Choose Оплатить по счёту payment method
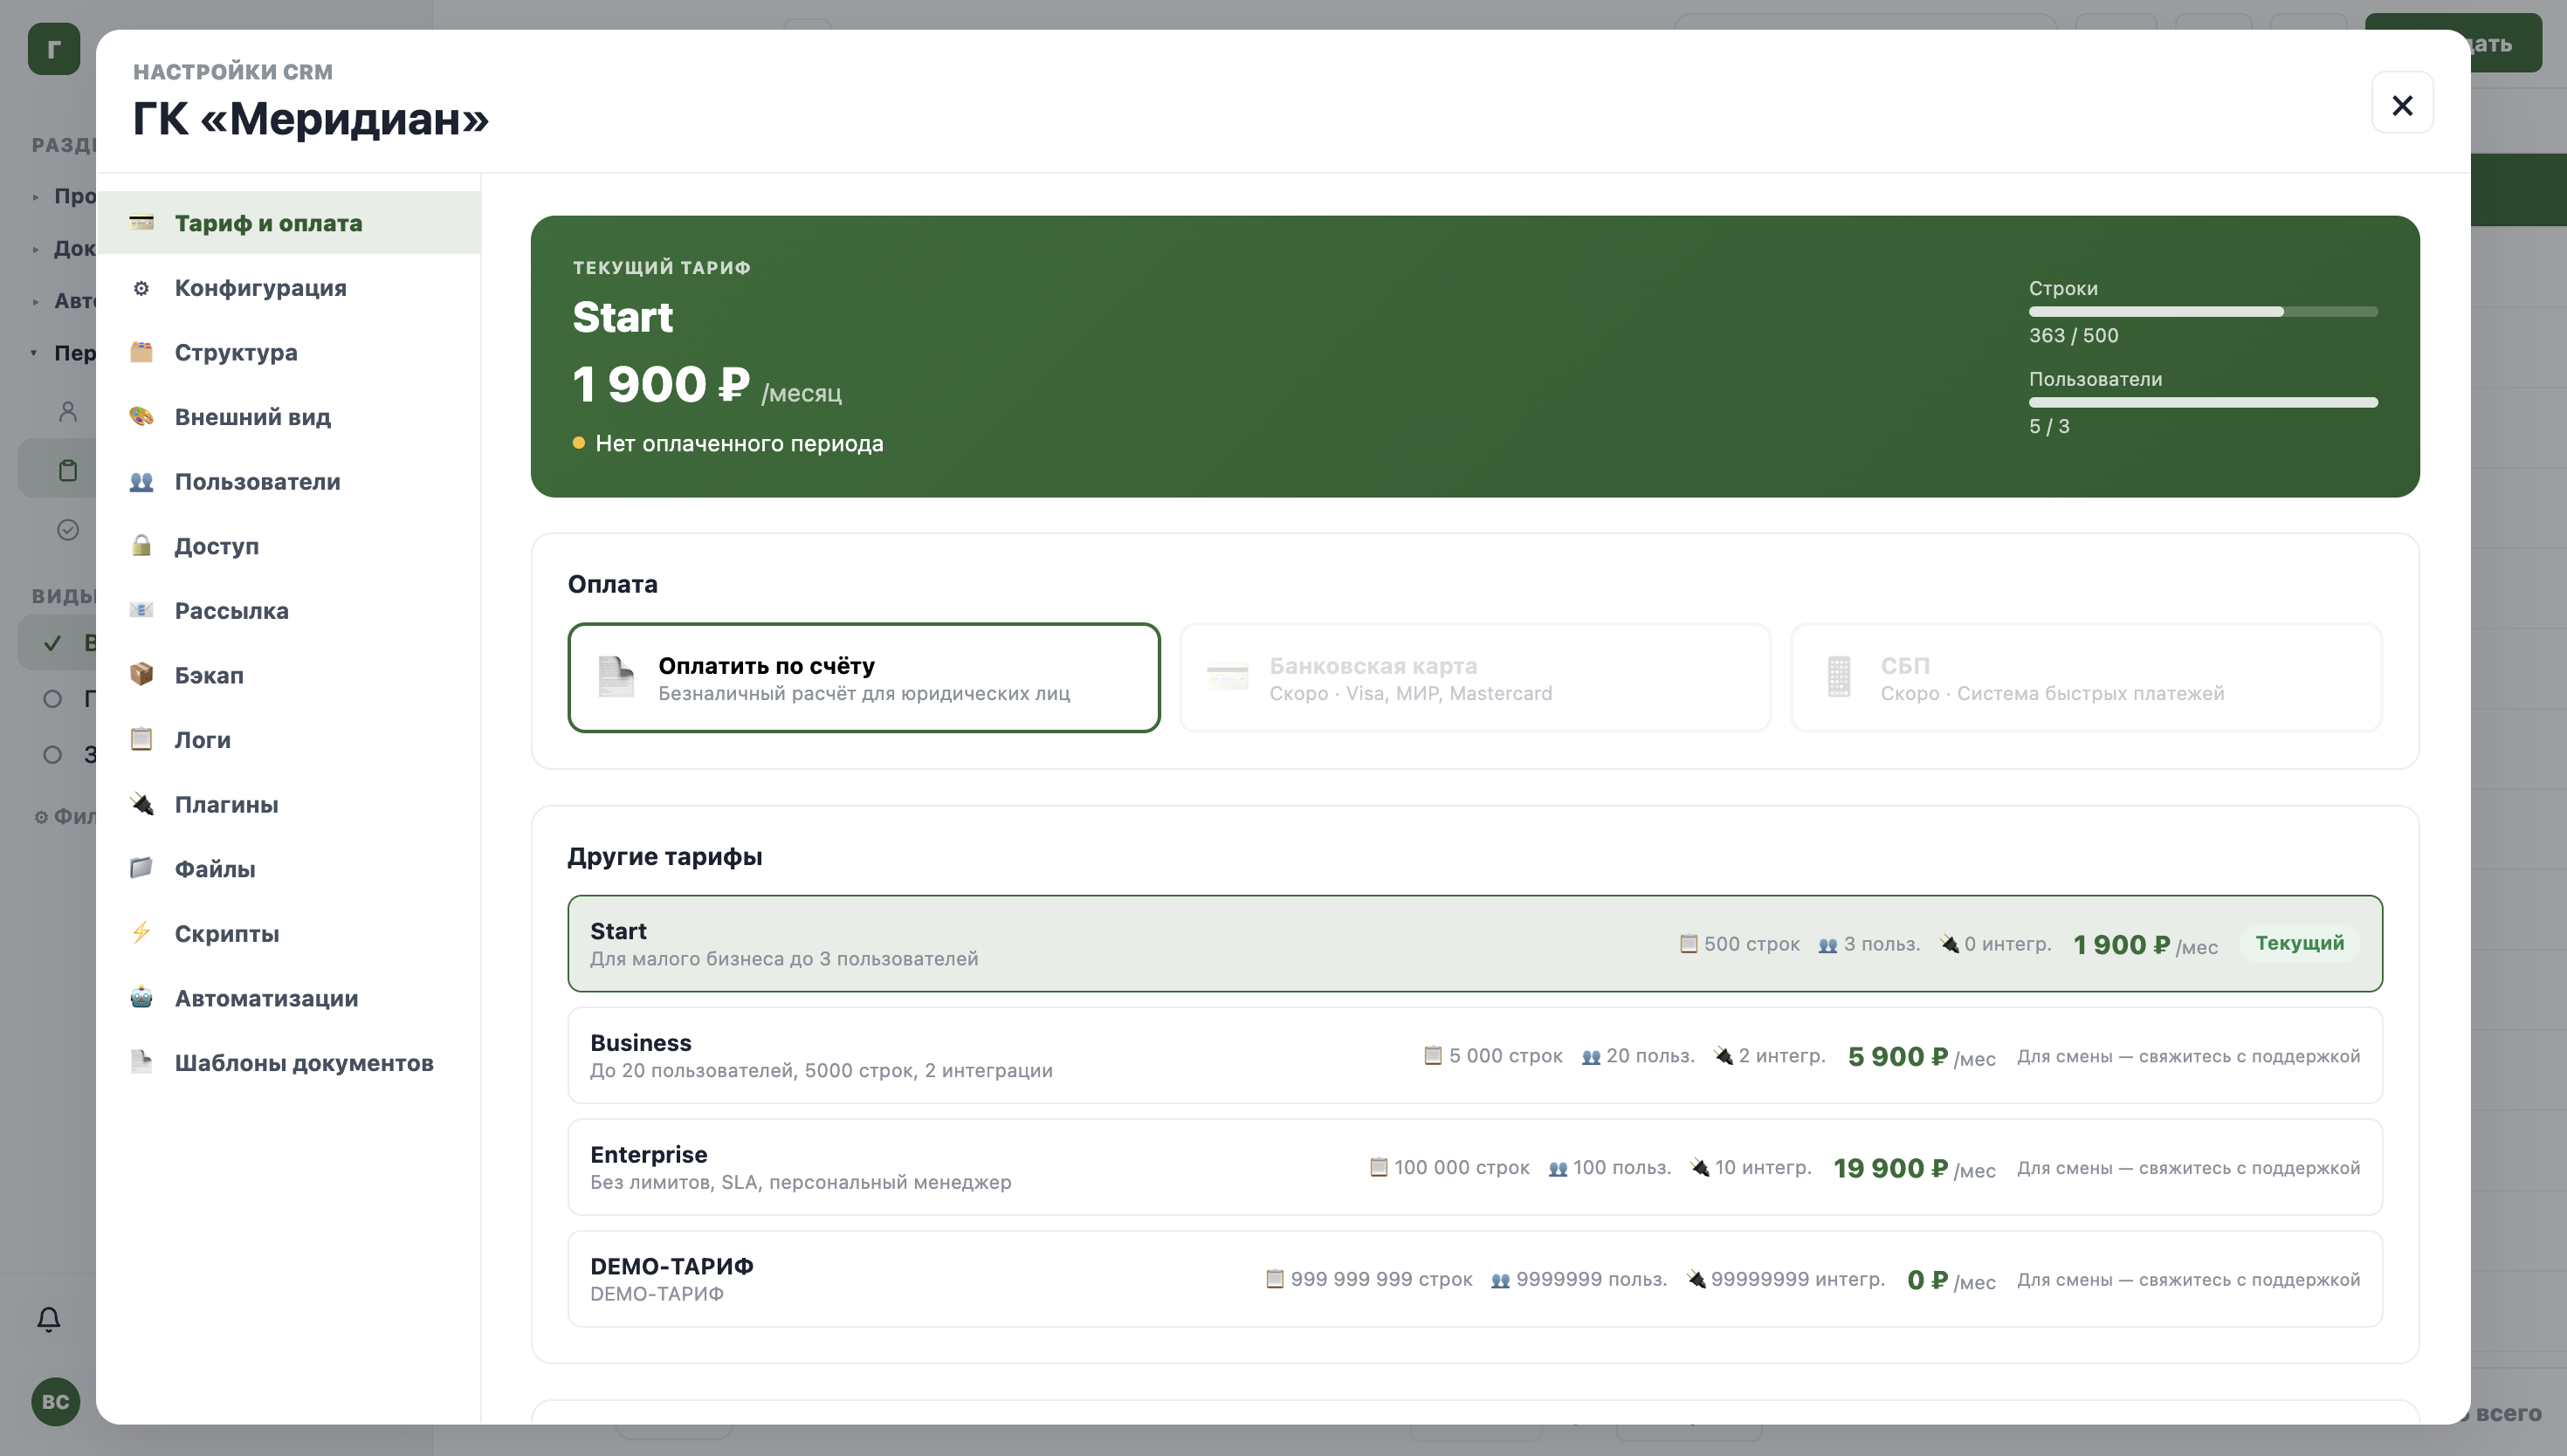Screen dimensions: 2567x1456 click(864, 678)
